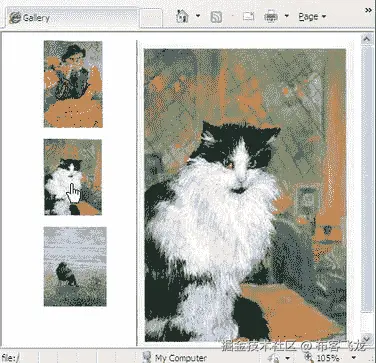Image resolution: width=376 pixels, height=363 pixels.
Task: Open the Print dropdown arrow
Action: click(286, 16)
